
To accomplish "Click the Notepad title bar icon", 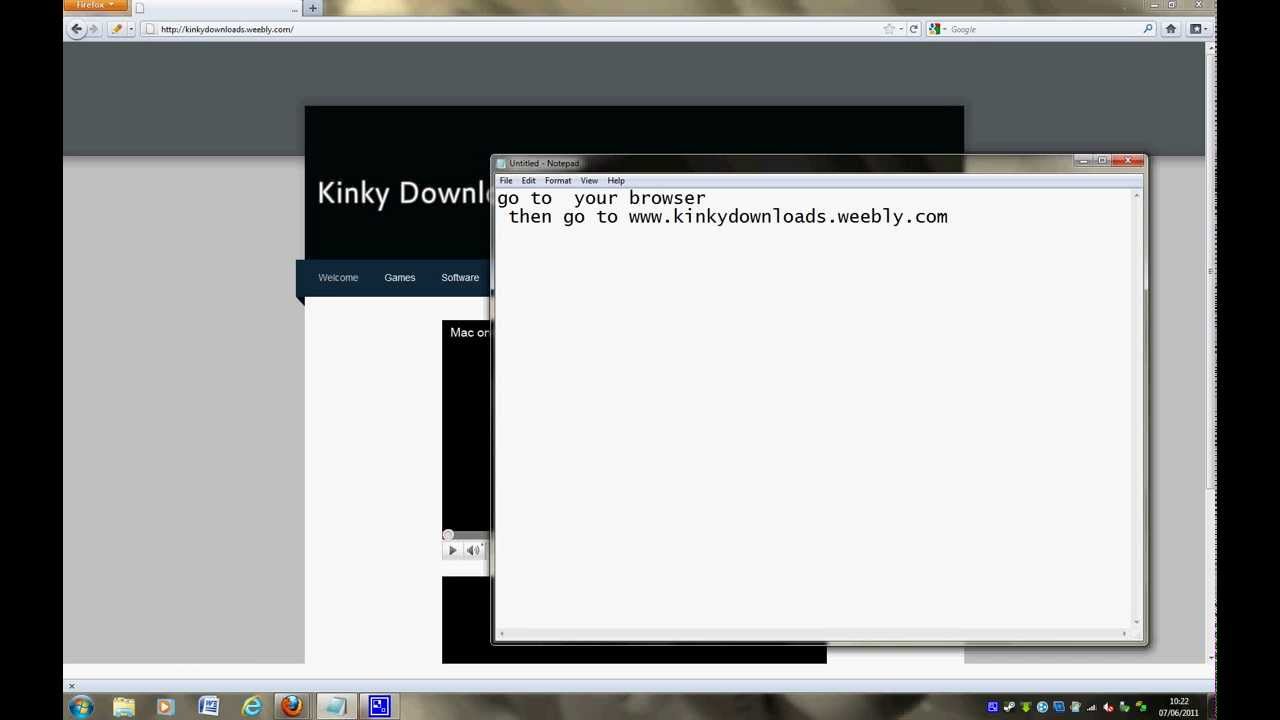I will [x=502, y=164].
